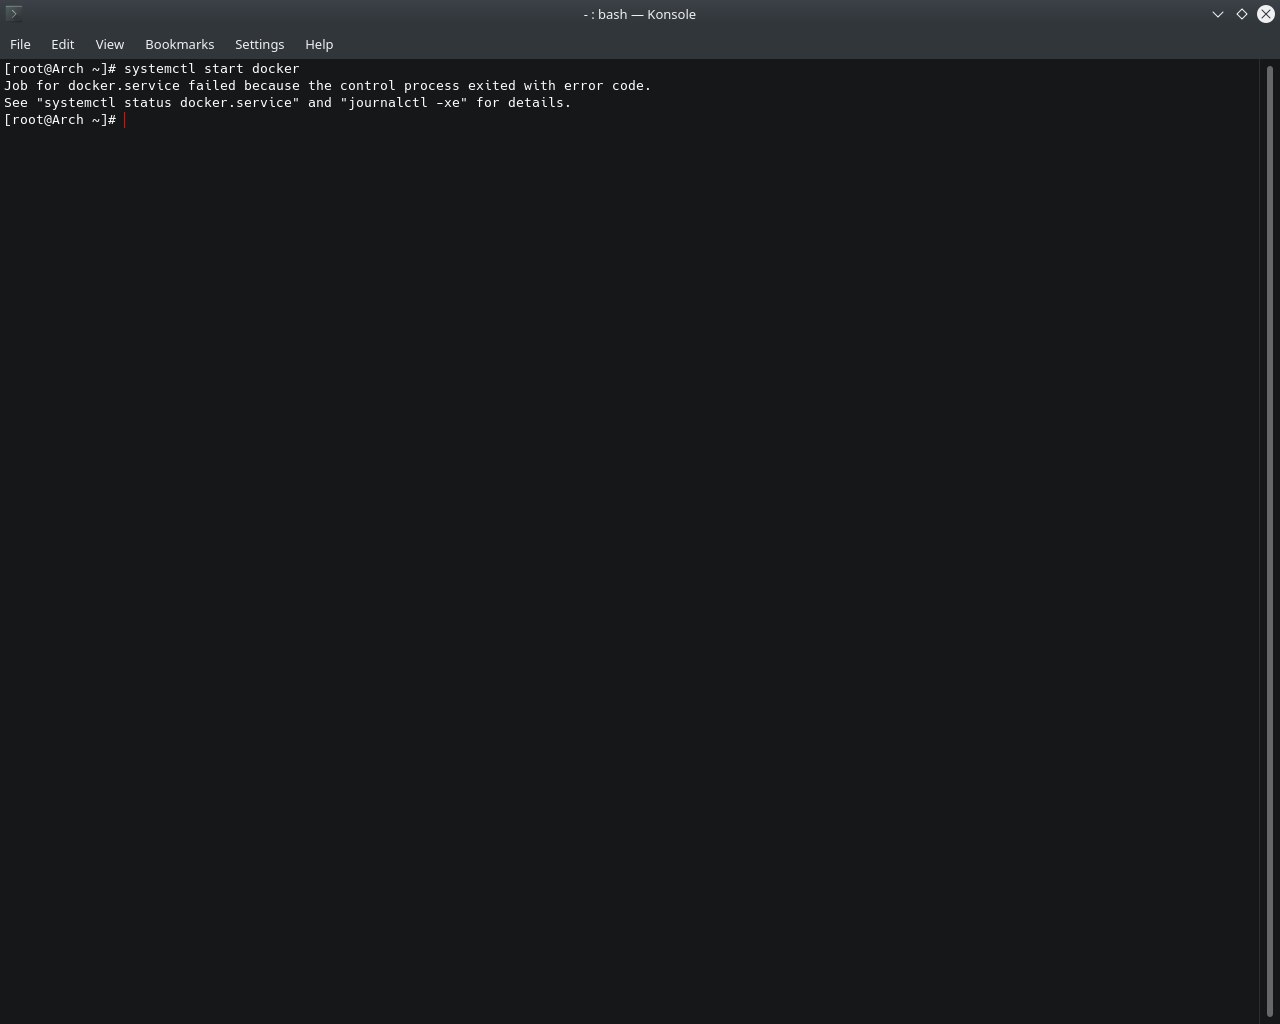Click the 'journalctl -xe' hint line
The height and width of the screenshot is (1024, 1280).
pyautogui.click(x=288, y=103)
